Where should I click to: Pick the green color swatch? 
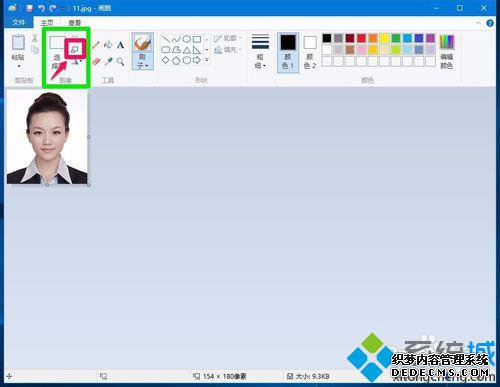(x=396, y=38)
